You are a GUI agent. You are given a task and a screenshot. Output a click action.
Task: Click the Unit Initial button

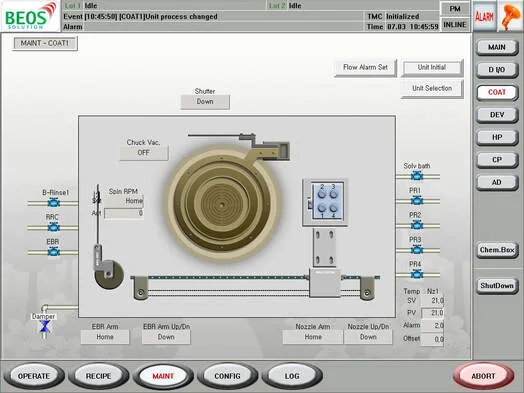tap(432, 68)
